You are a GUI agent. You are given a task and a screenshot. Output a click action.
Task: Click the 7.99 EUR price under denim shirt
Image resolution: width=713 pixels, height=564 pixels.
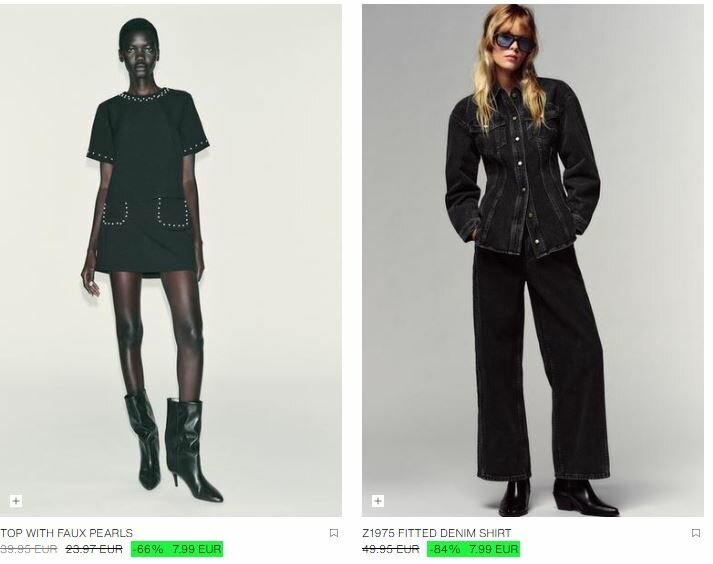(493, 549)
